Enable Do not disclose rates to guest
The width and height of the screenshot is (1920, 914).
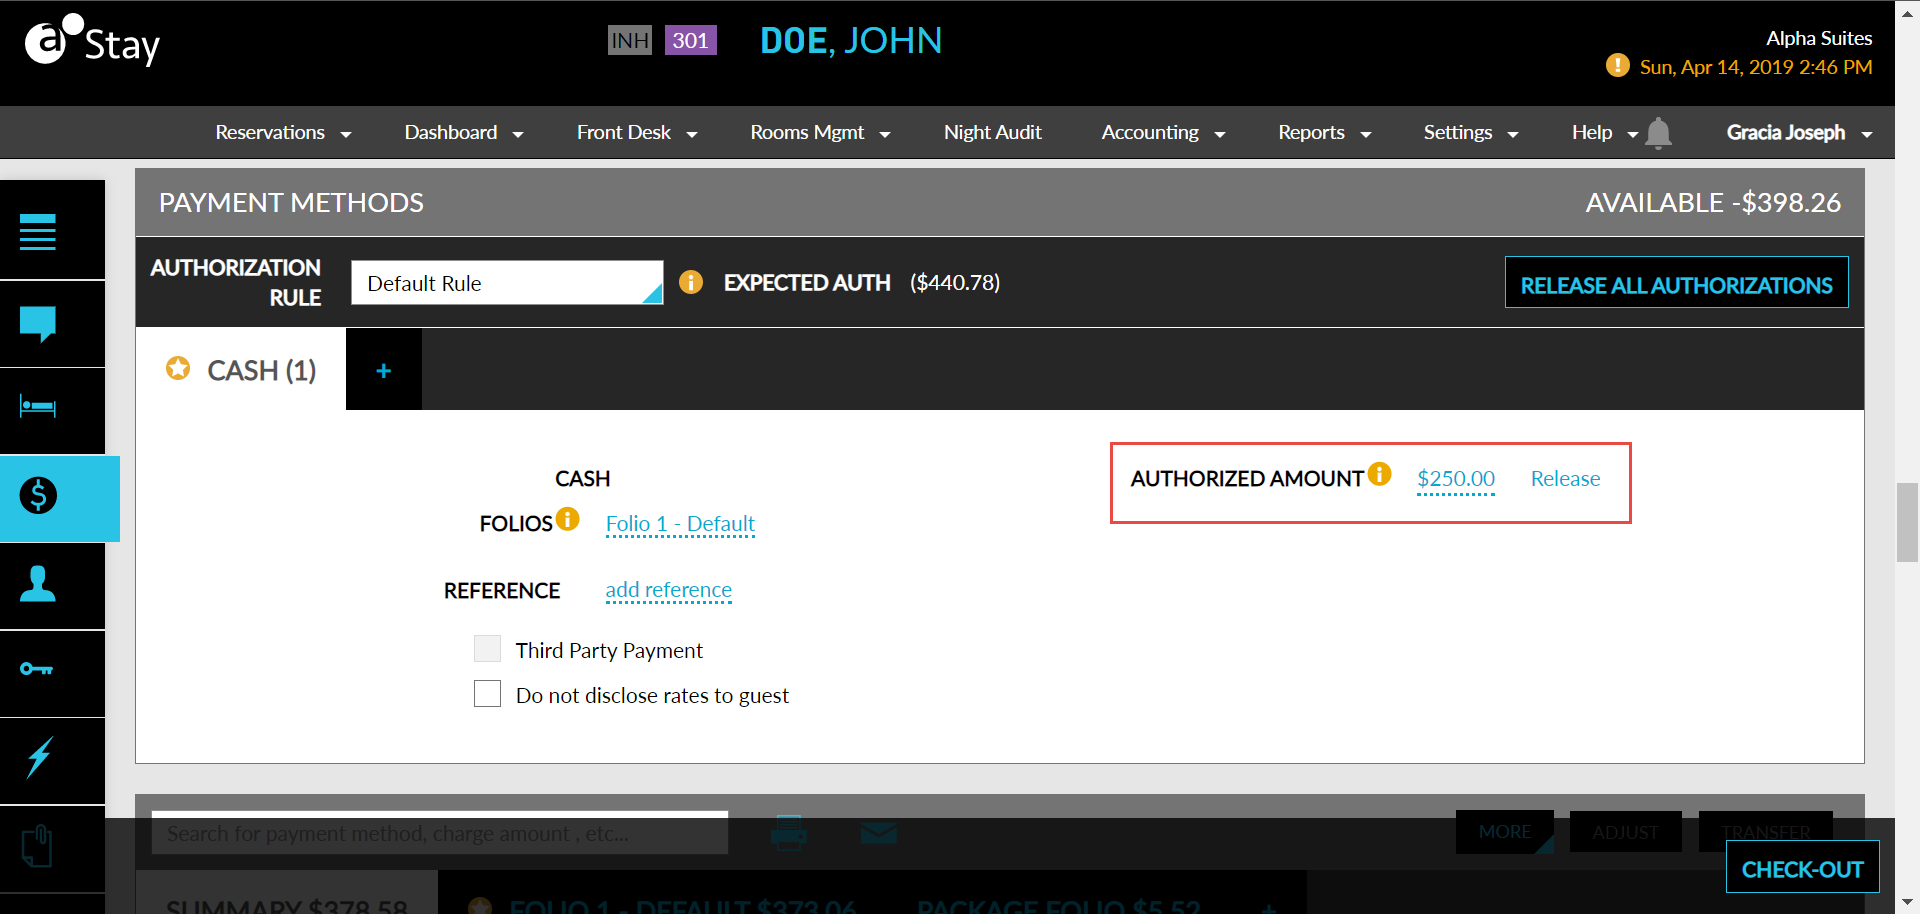487,694
